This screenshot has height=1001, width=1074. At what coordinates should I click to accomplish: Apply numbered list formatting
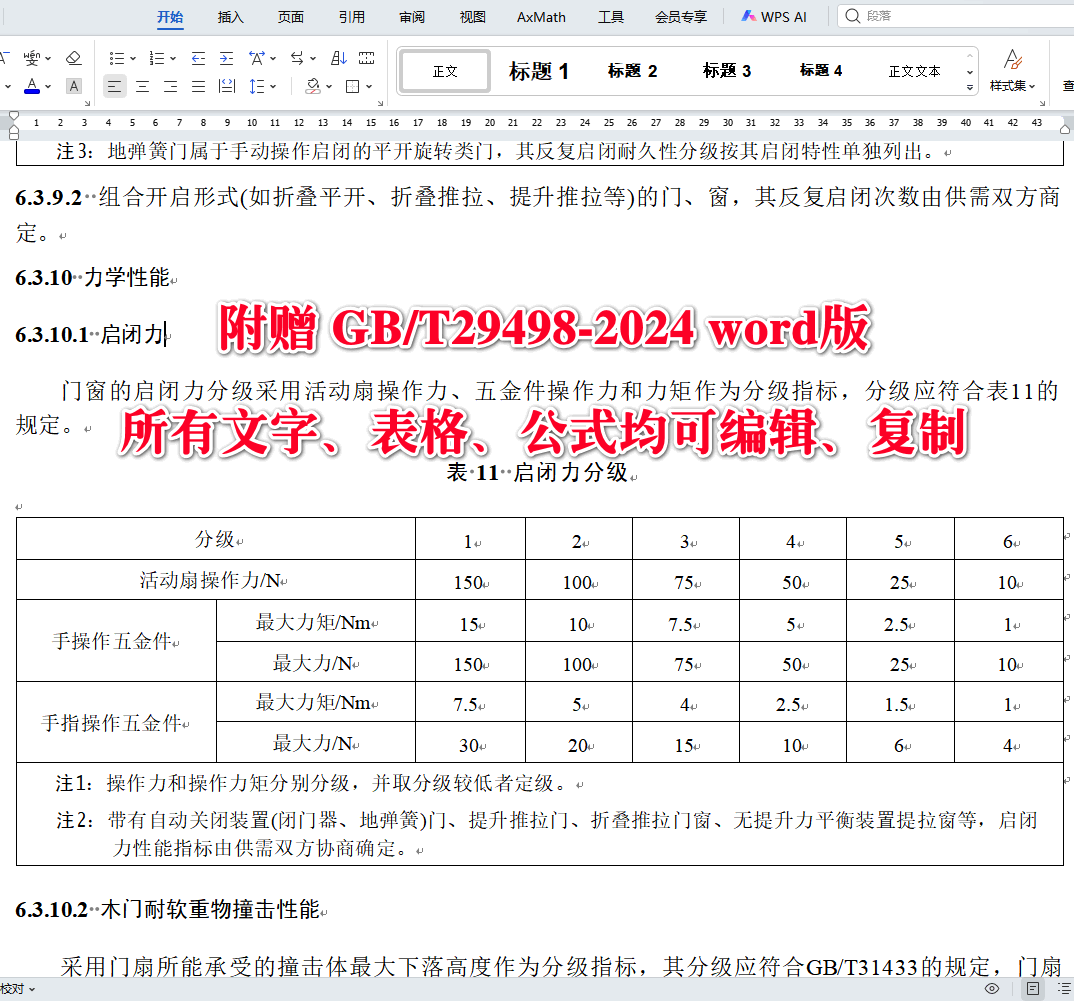coord(158,58)
